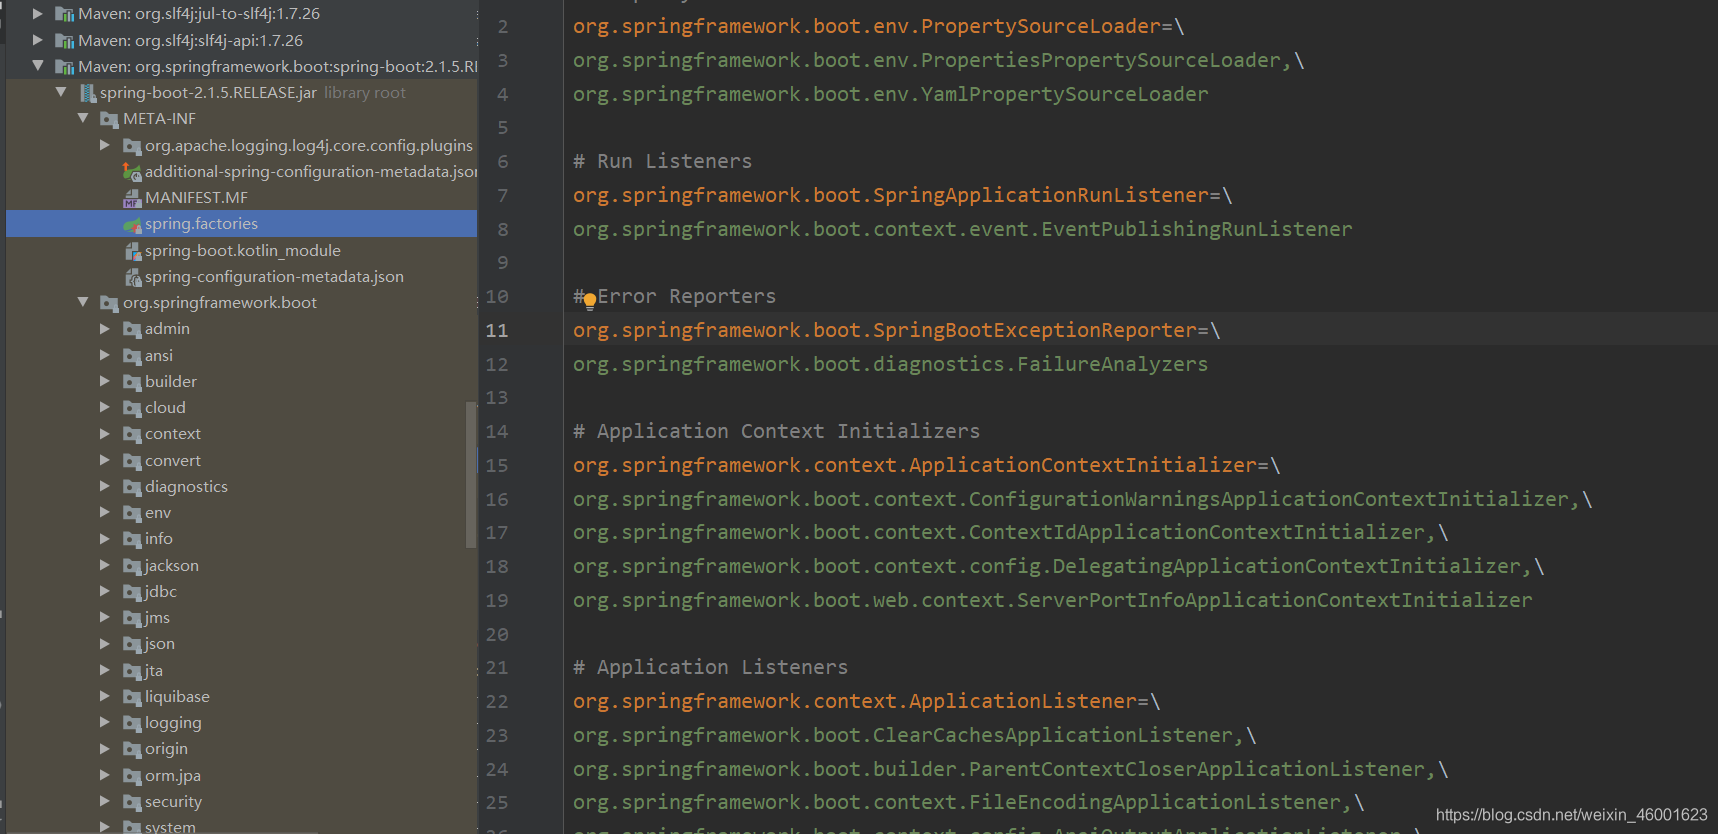Expand the info package
The height and width of the screenshot is (834, 1718).
(x=105, y=539)
